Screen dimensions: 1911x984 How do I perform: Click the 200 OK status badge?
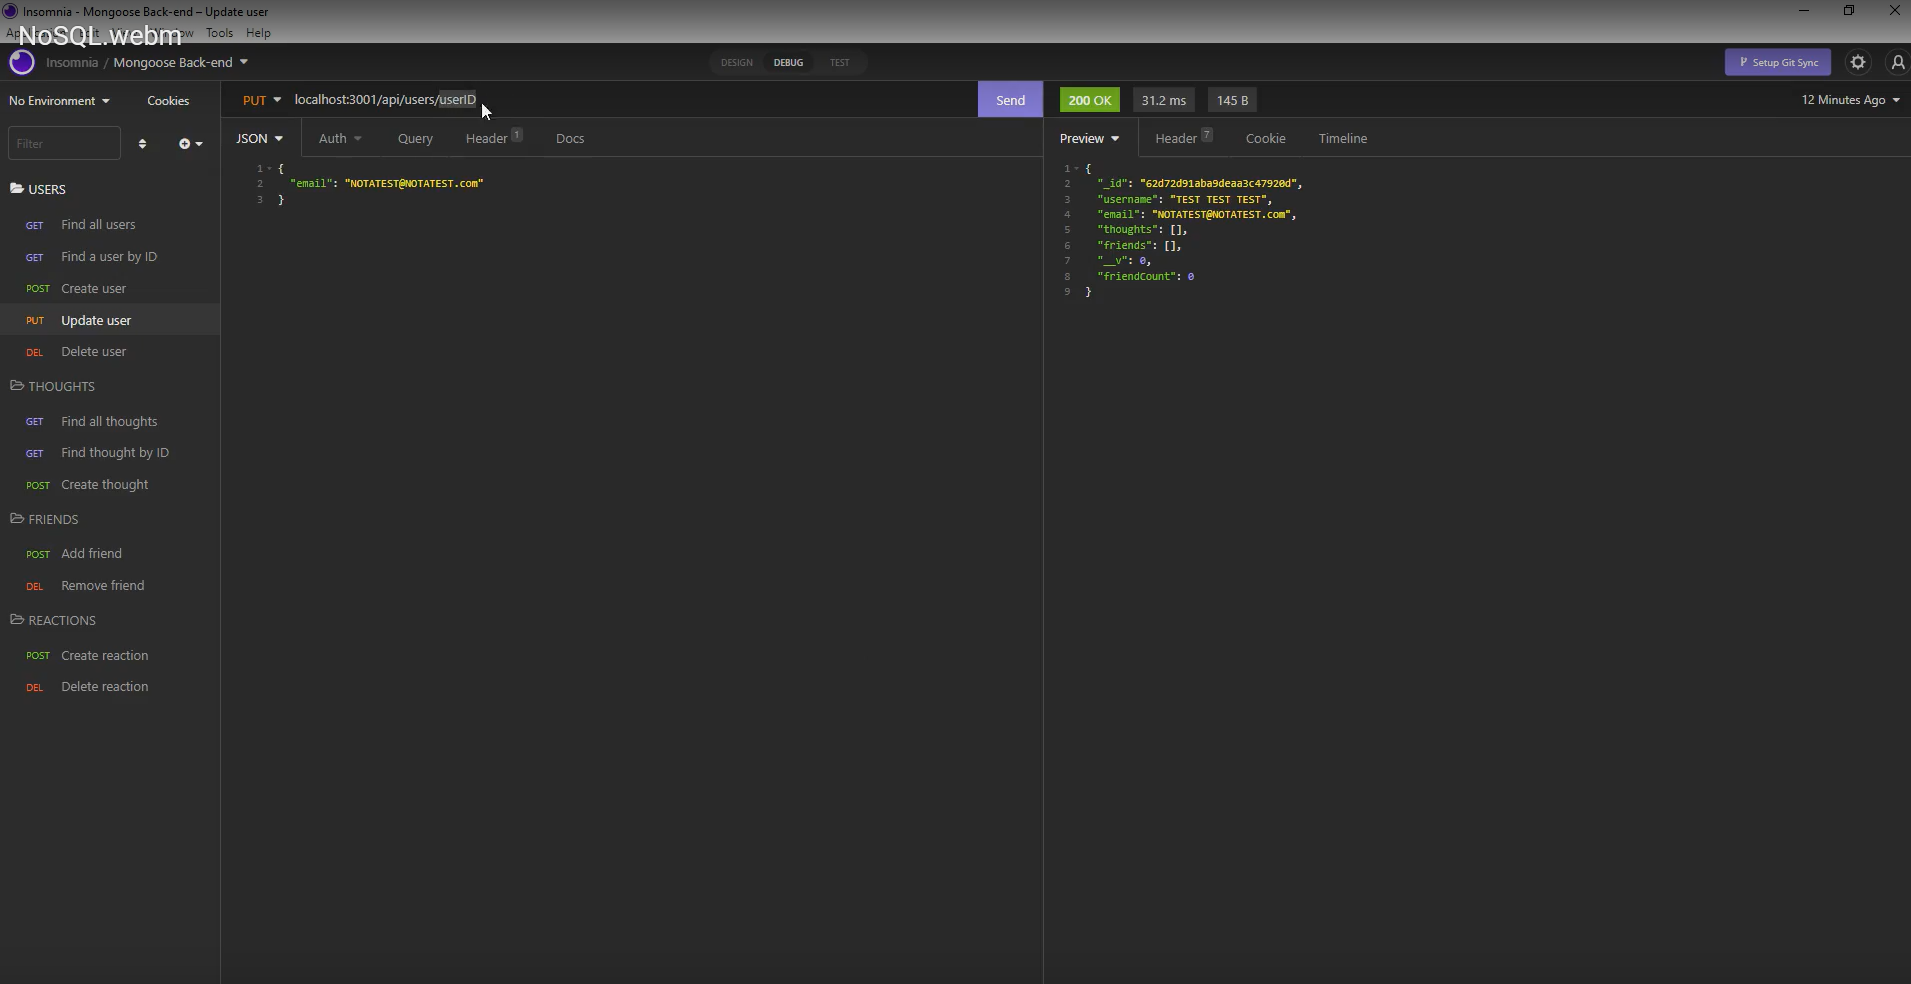pos(1089,100)
